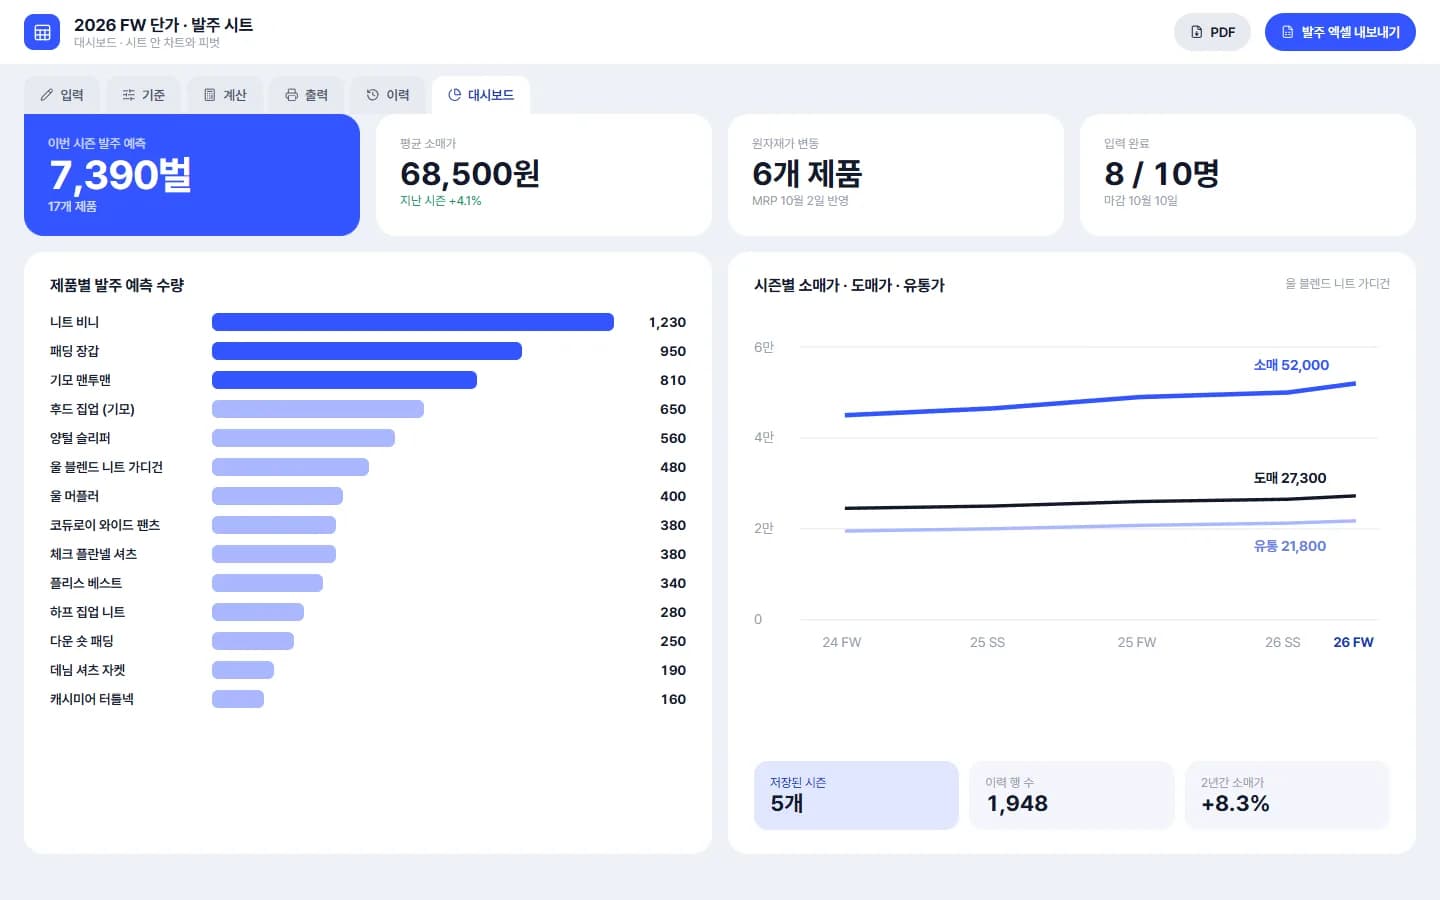Click the 기모 맨투맨 bar

(344, 380)
